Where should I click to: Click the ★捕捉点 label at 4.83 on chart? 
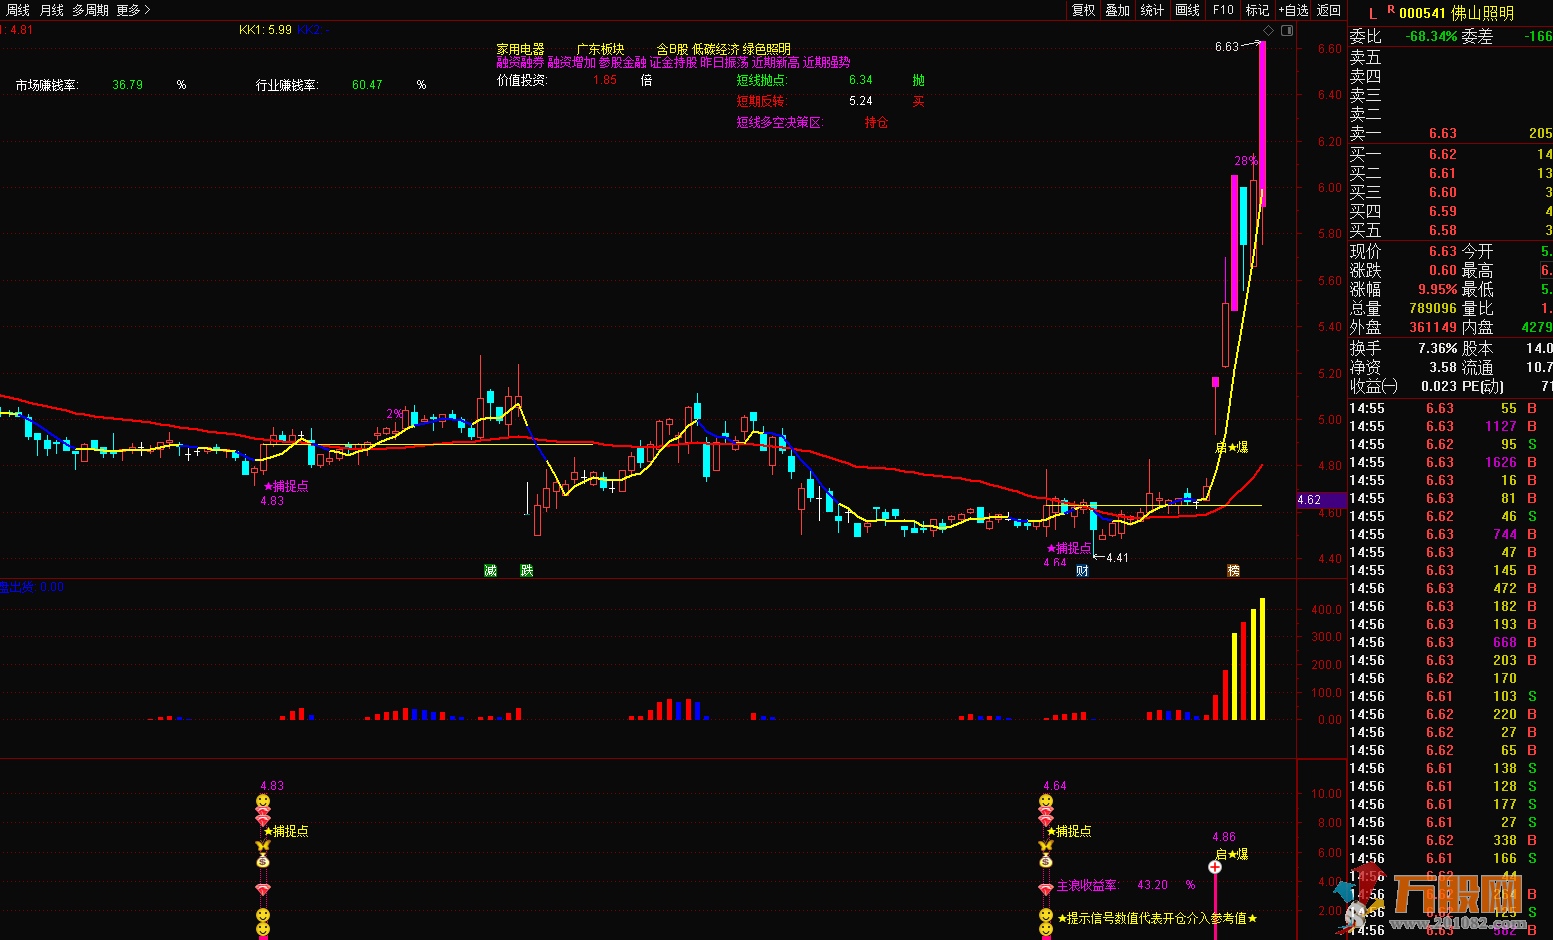click(286, 486)
